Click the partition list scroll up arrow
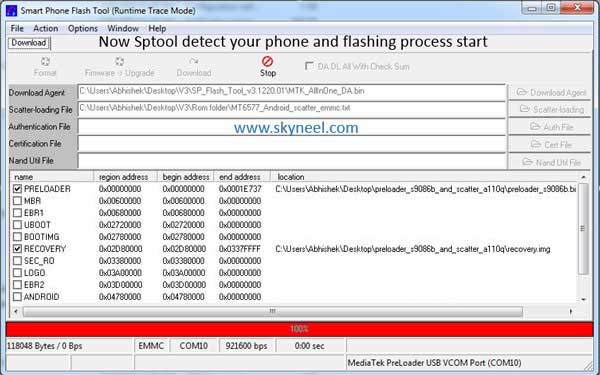 584,177
